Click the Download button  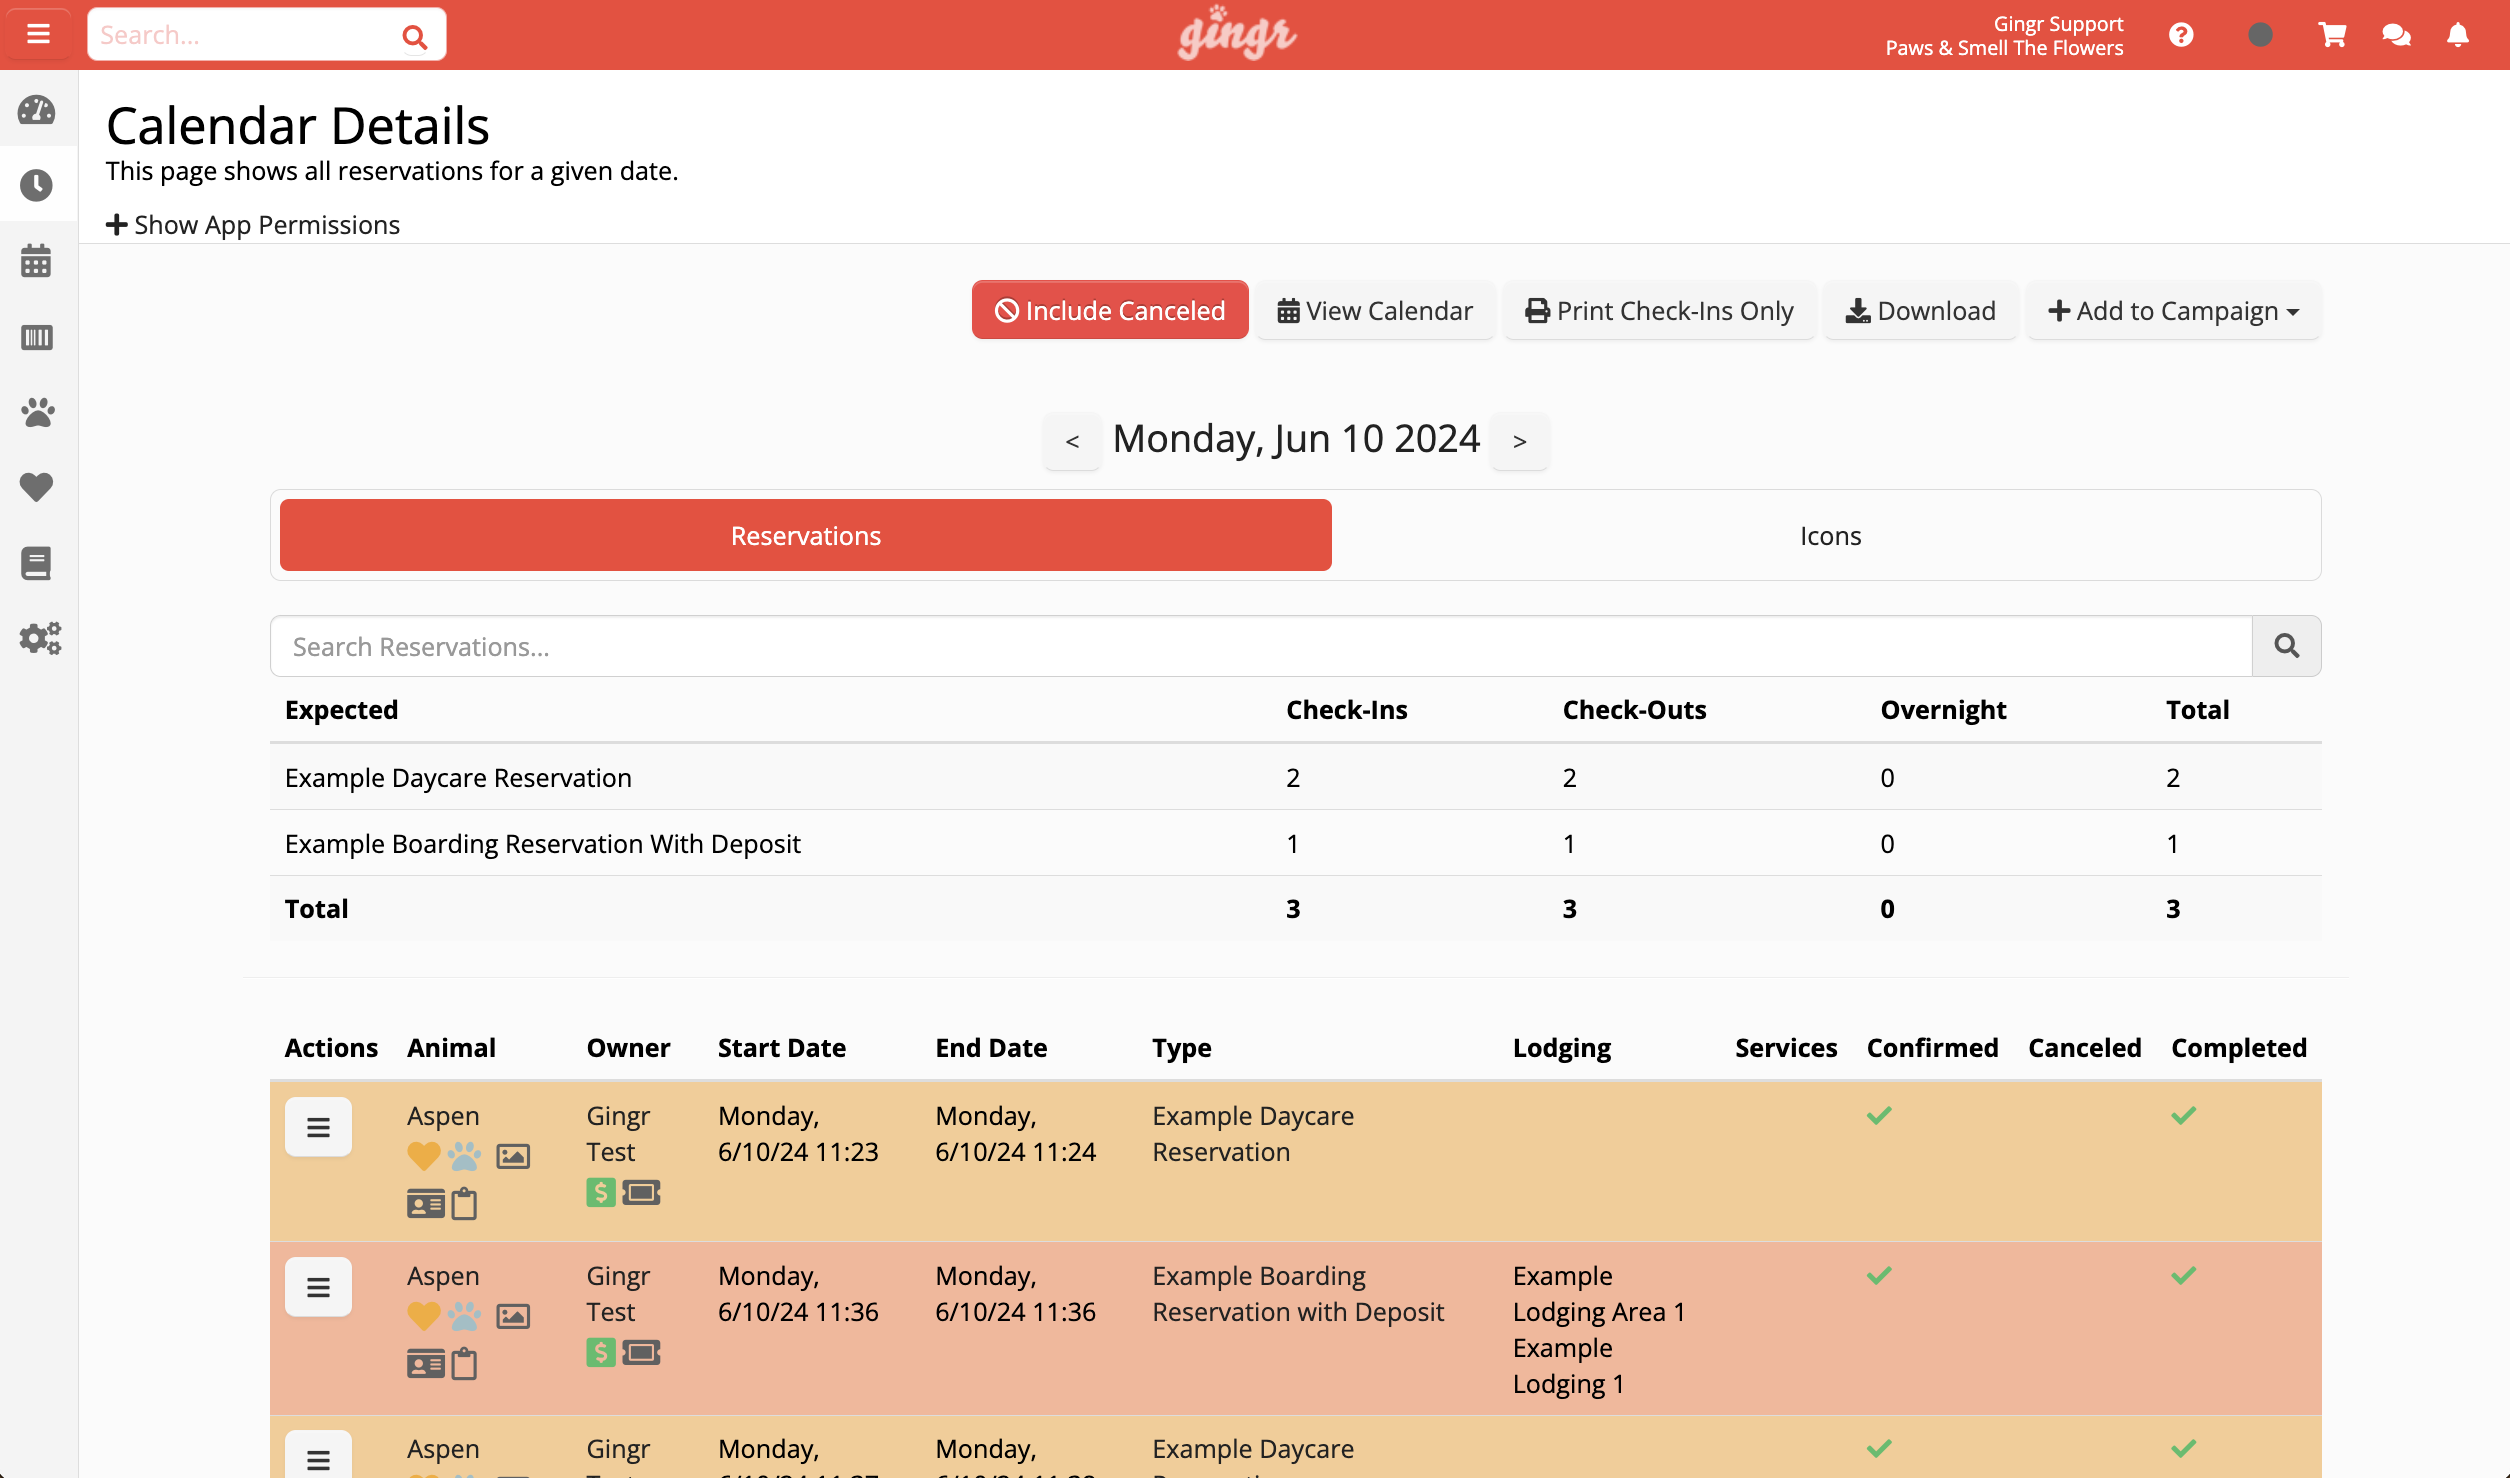pos(1919,310)
